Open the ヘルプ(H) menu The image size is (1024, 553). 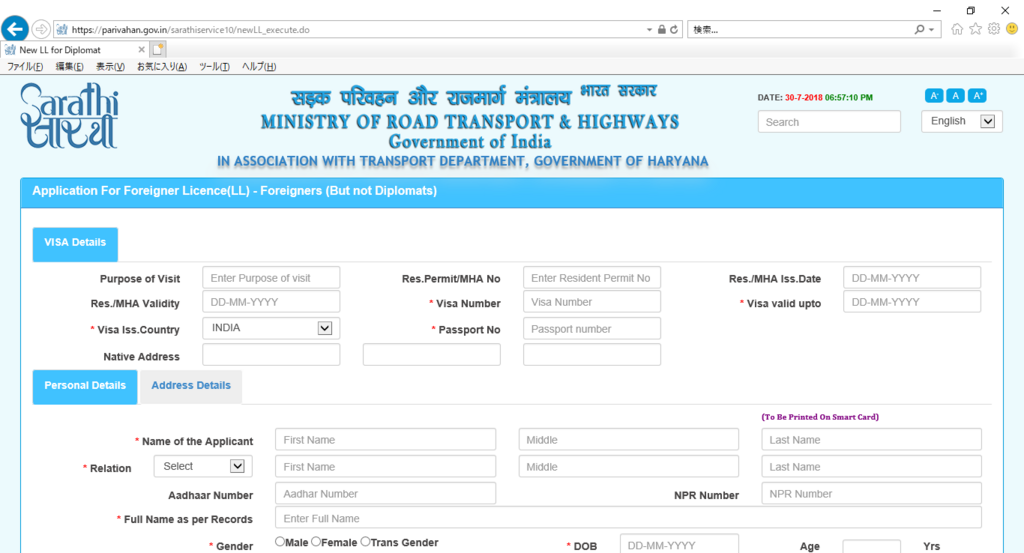[x=259, y=67]
